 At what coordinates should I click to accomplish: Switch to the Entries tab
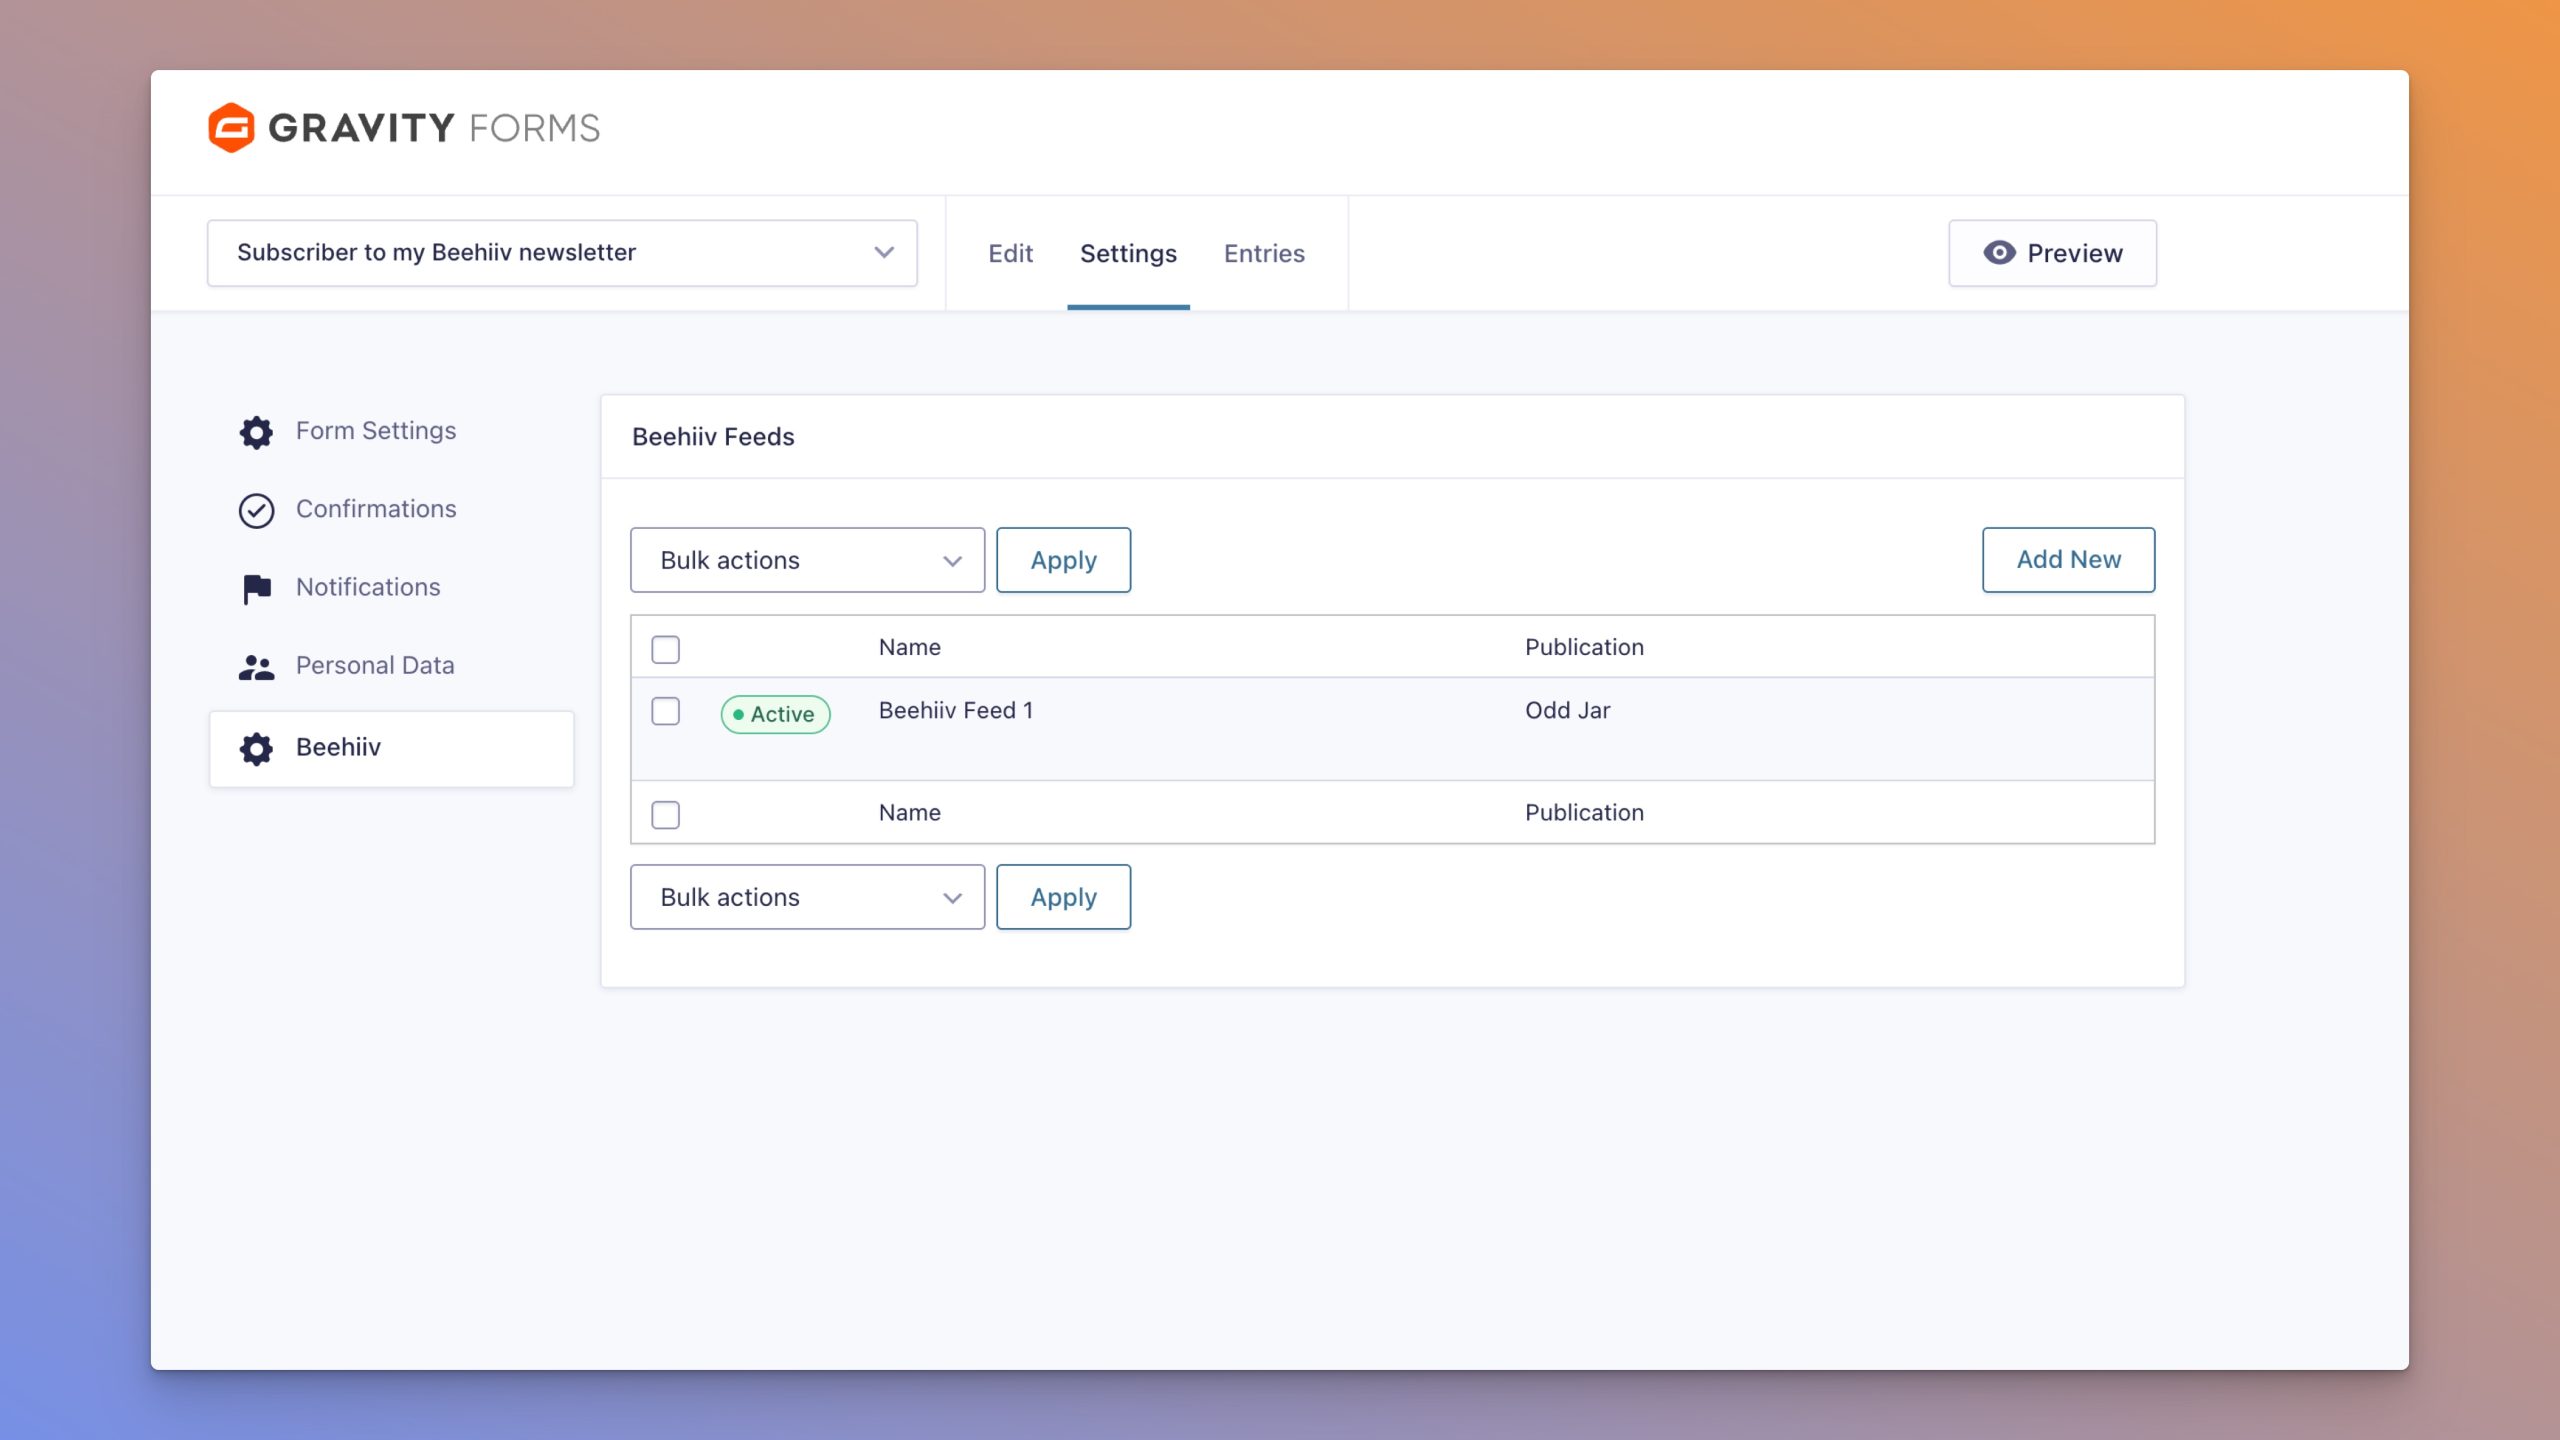pos(1264,254)
